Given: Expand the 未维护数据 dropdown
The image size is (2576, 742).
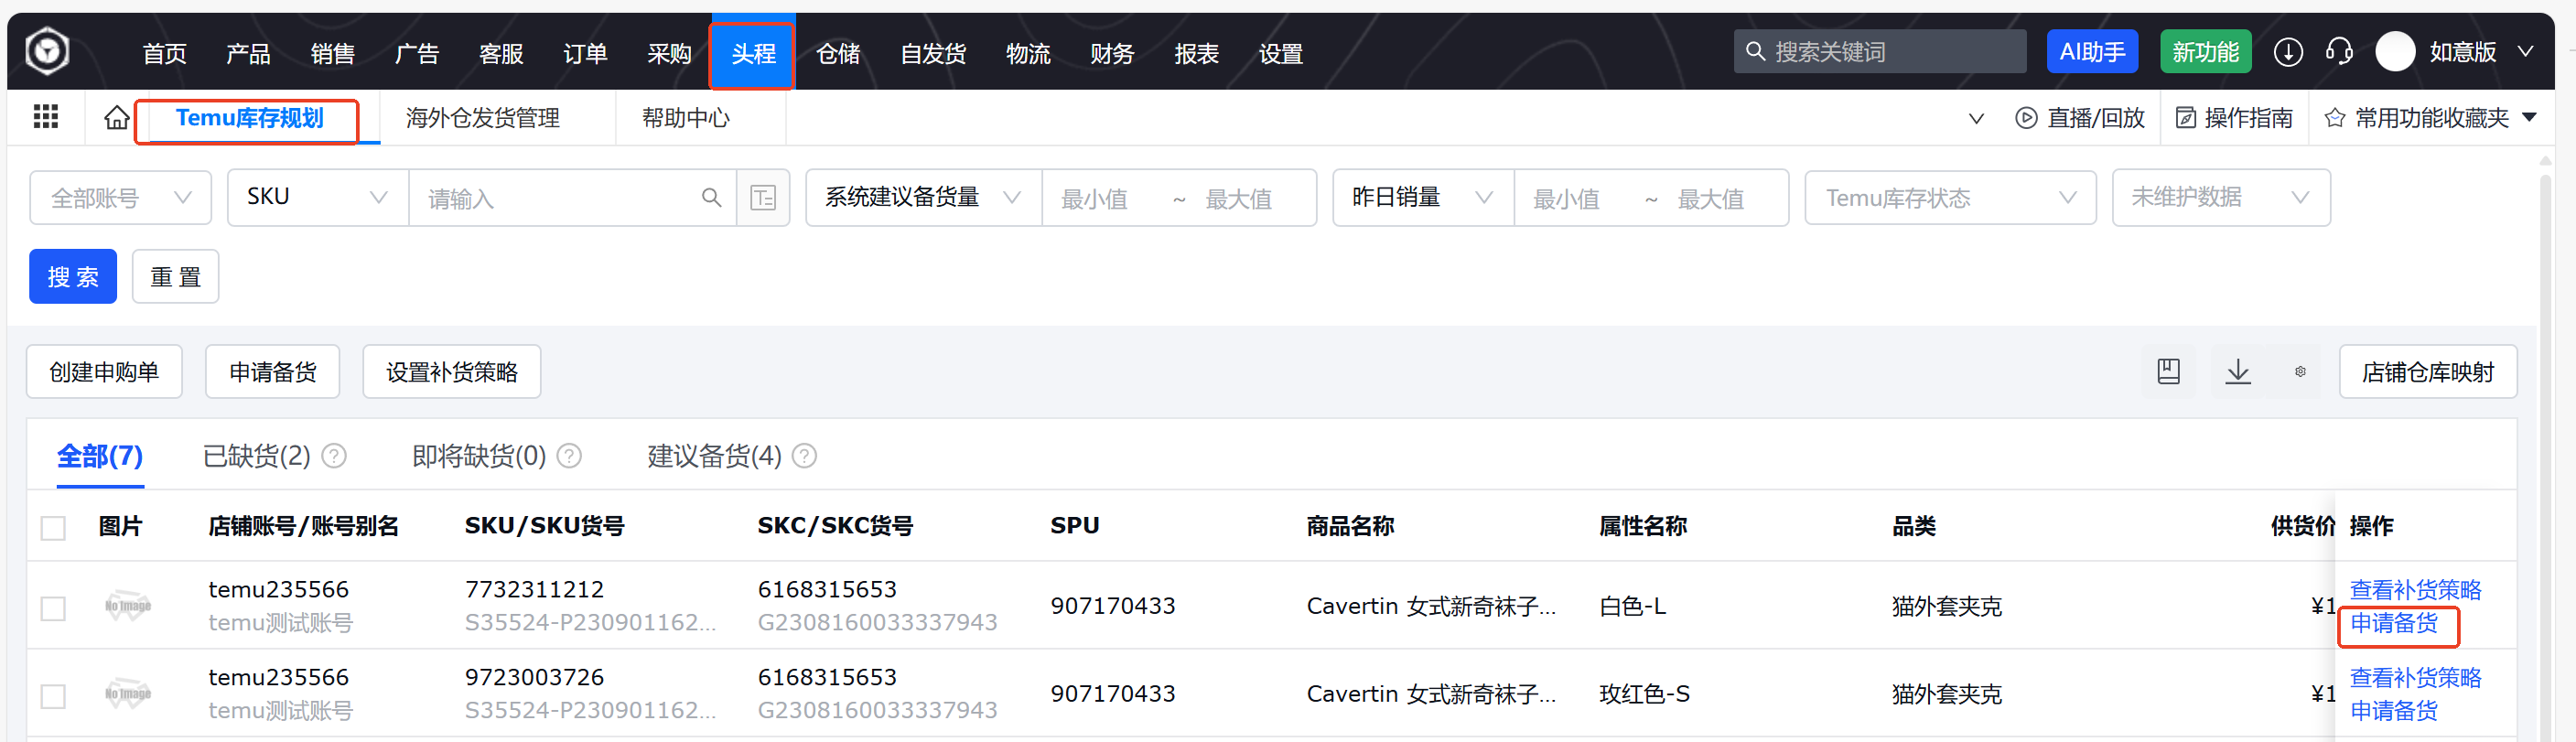Looking at the screenshot, I should [x=2220, y=198].
